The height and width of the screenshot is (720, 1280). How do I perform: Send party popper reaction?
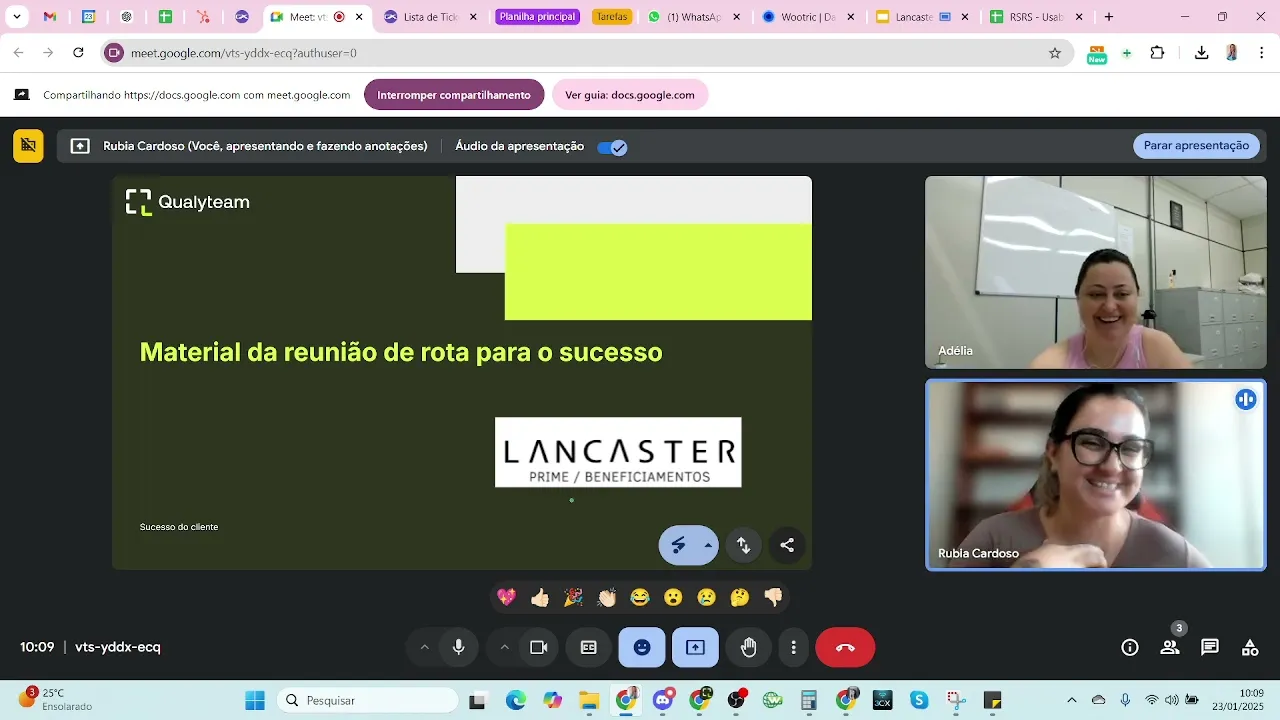pyautogui.click(x=573, y=597)
